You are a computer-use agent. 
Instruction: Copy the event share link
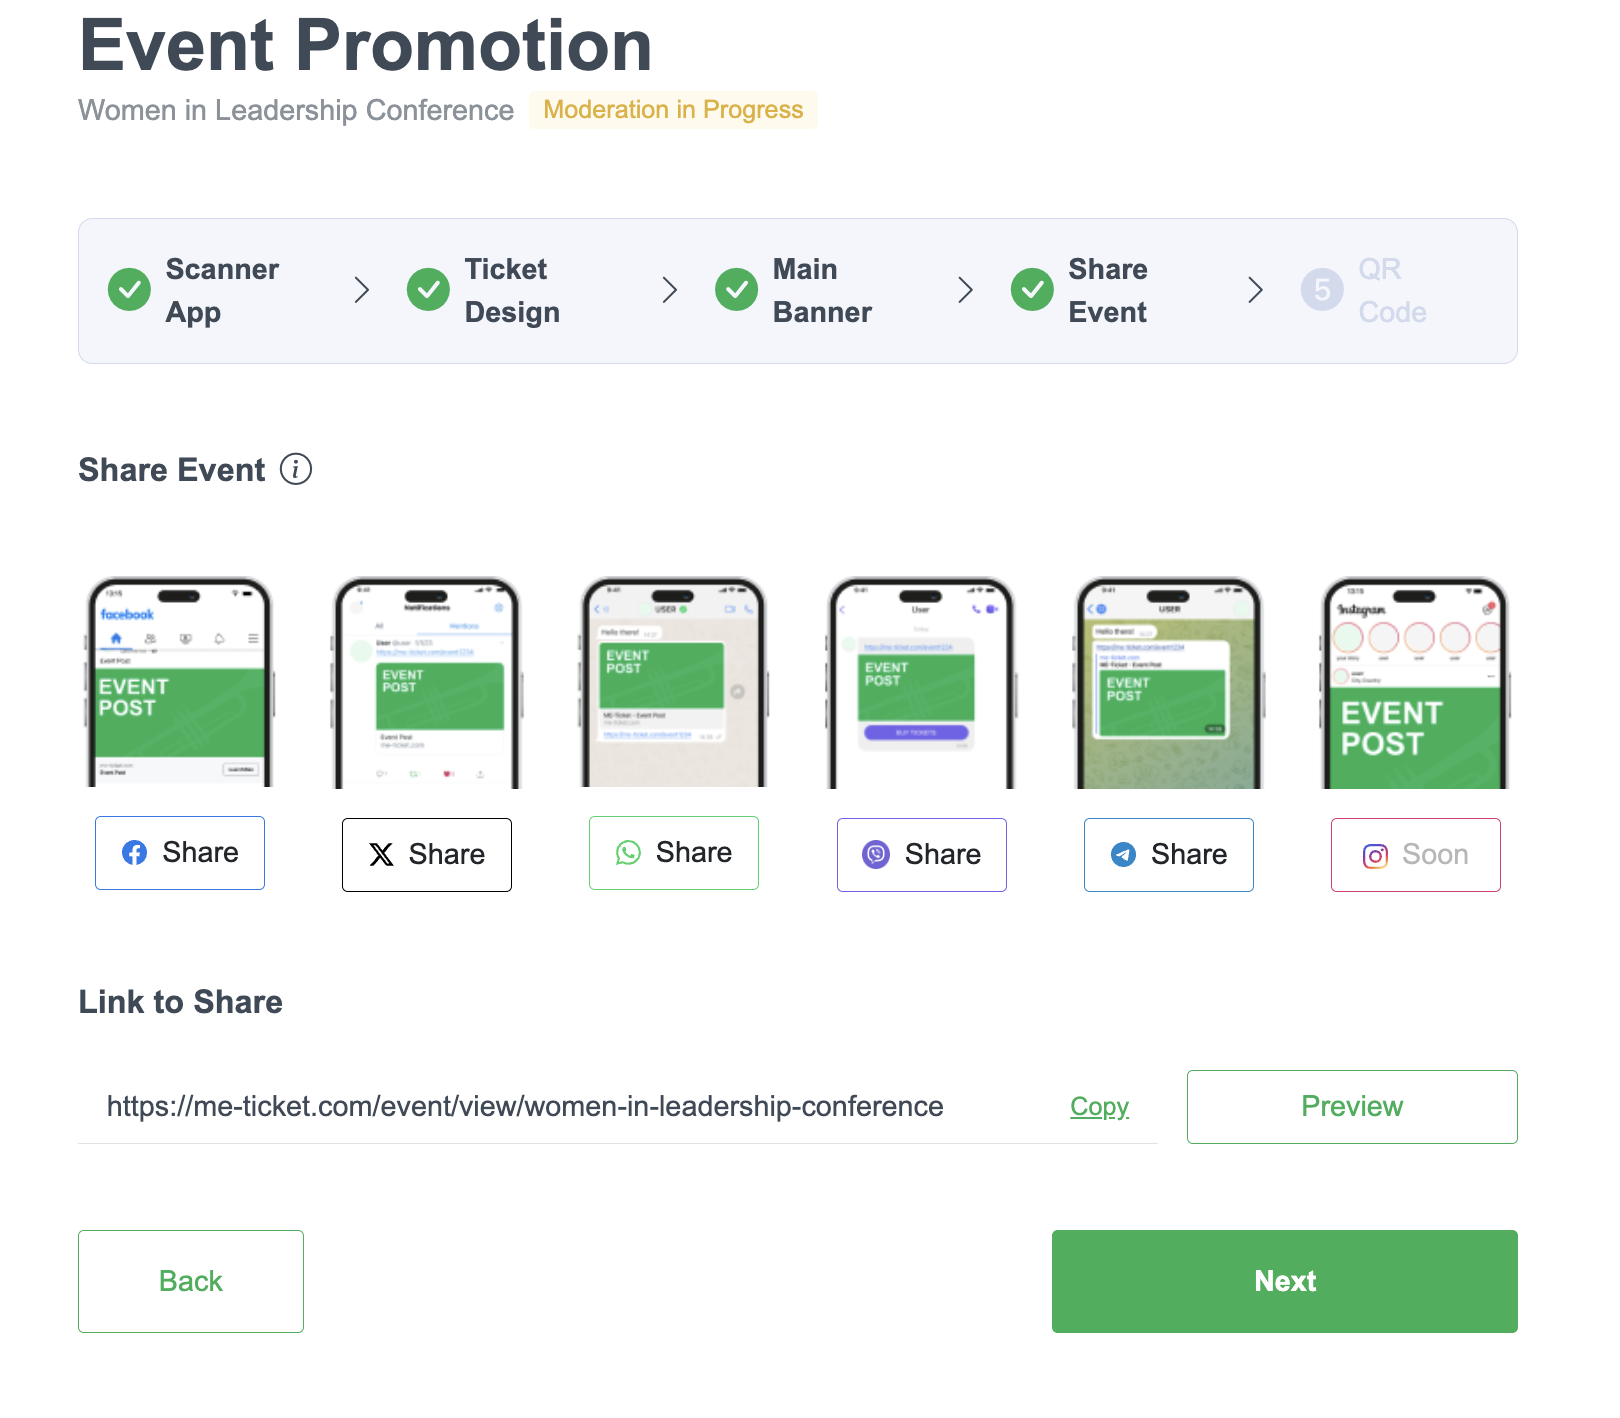pyautogui.click(x=1099, y=1107)
